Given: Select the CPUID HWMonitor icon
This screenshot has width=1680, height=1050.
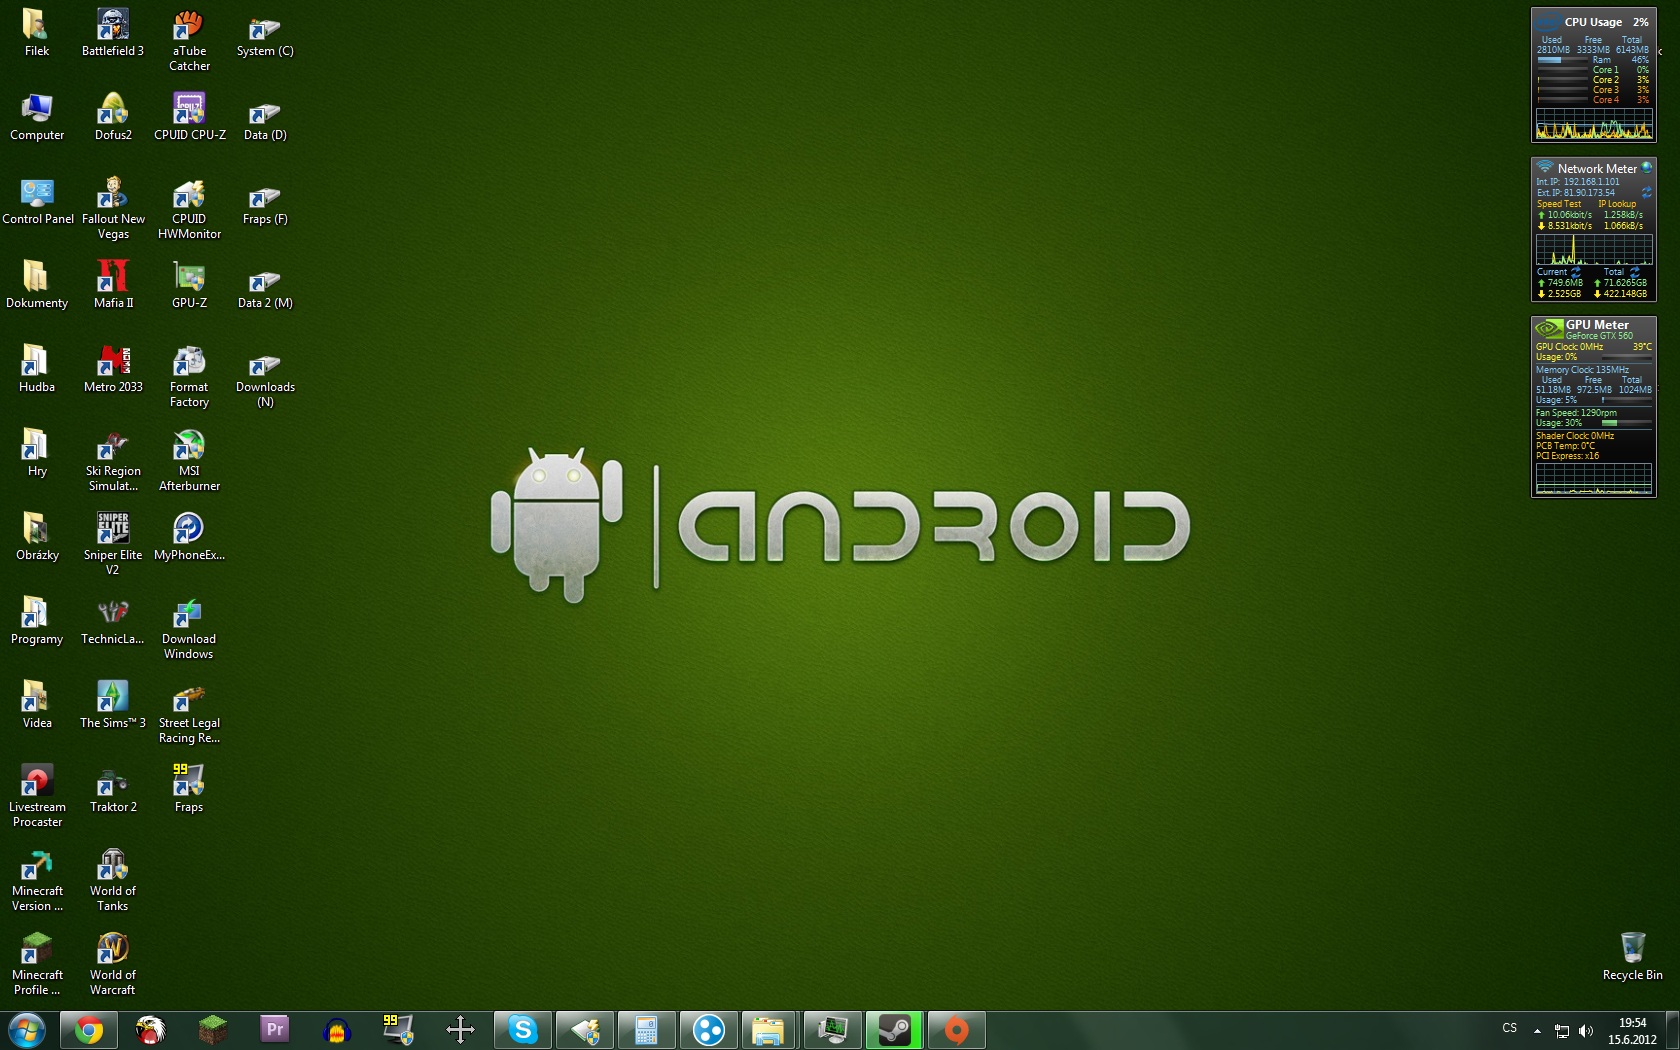Looking at the screenshot, I should click(x=189, y=208).
